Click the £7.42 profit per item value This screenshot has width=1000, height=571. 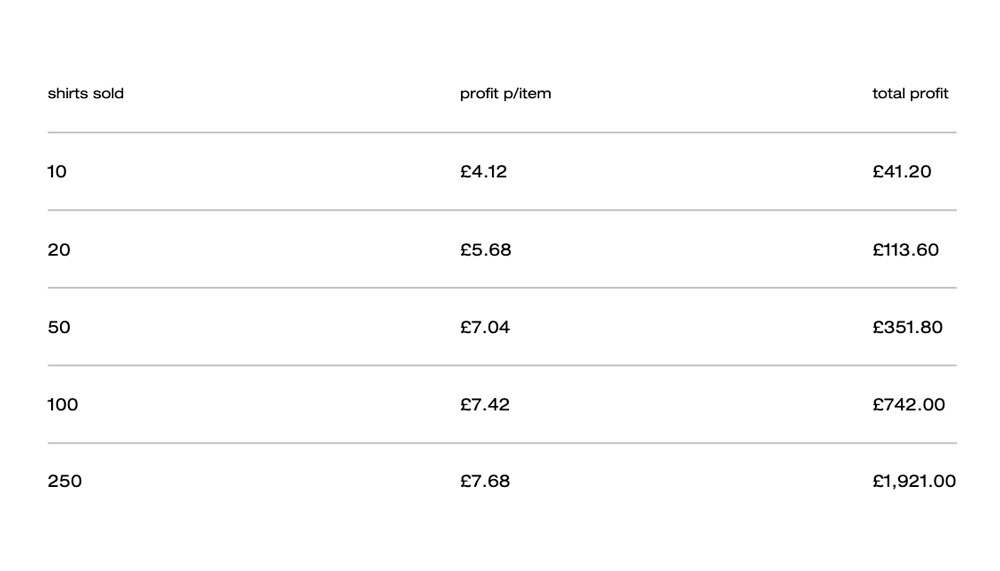pyautogui.click(x=485, y=405)
